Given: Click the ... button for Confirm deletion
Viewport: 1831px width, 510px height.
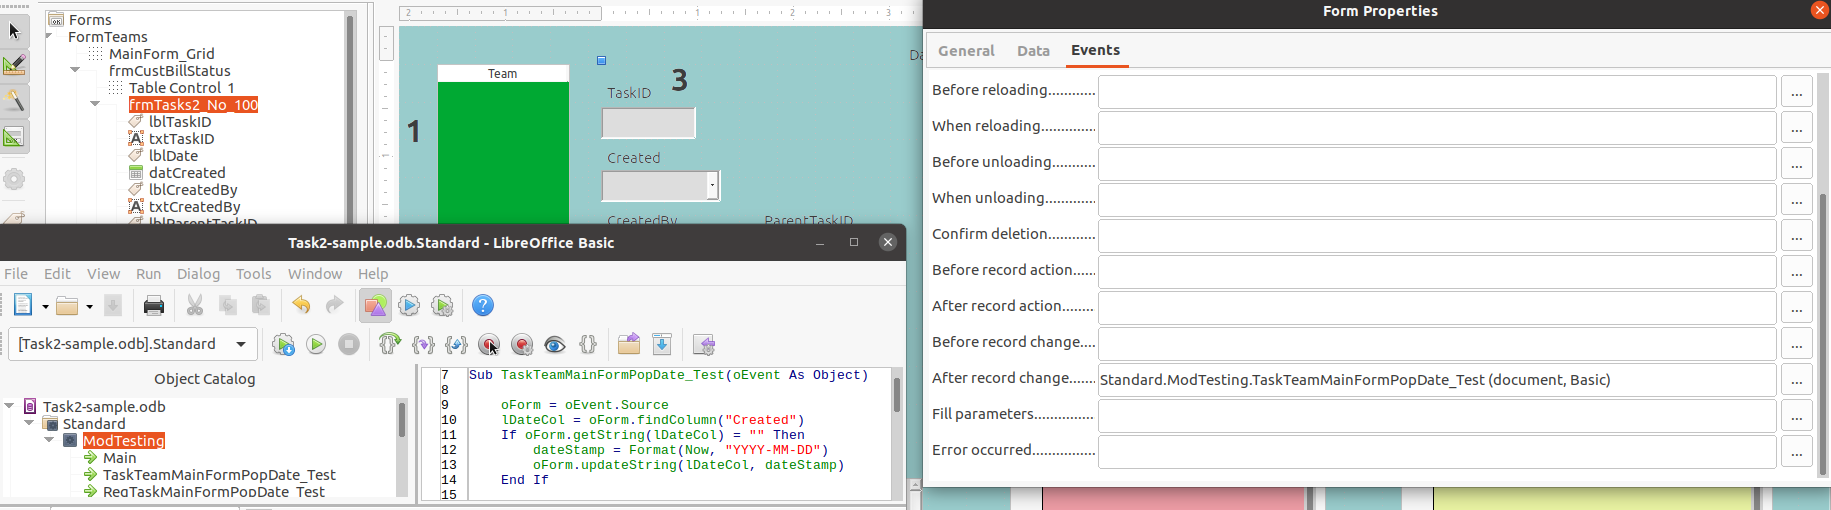Looking at the screenshot, I should pyautogui.click(x=1796, y=236).
